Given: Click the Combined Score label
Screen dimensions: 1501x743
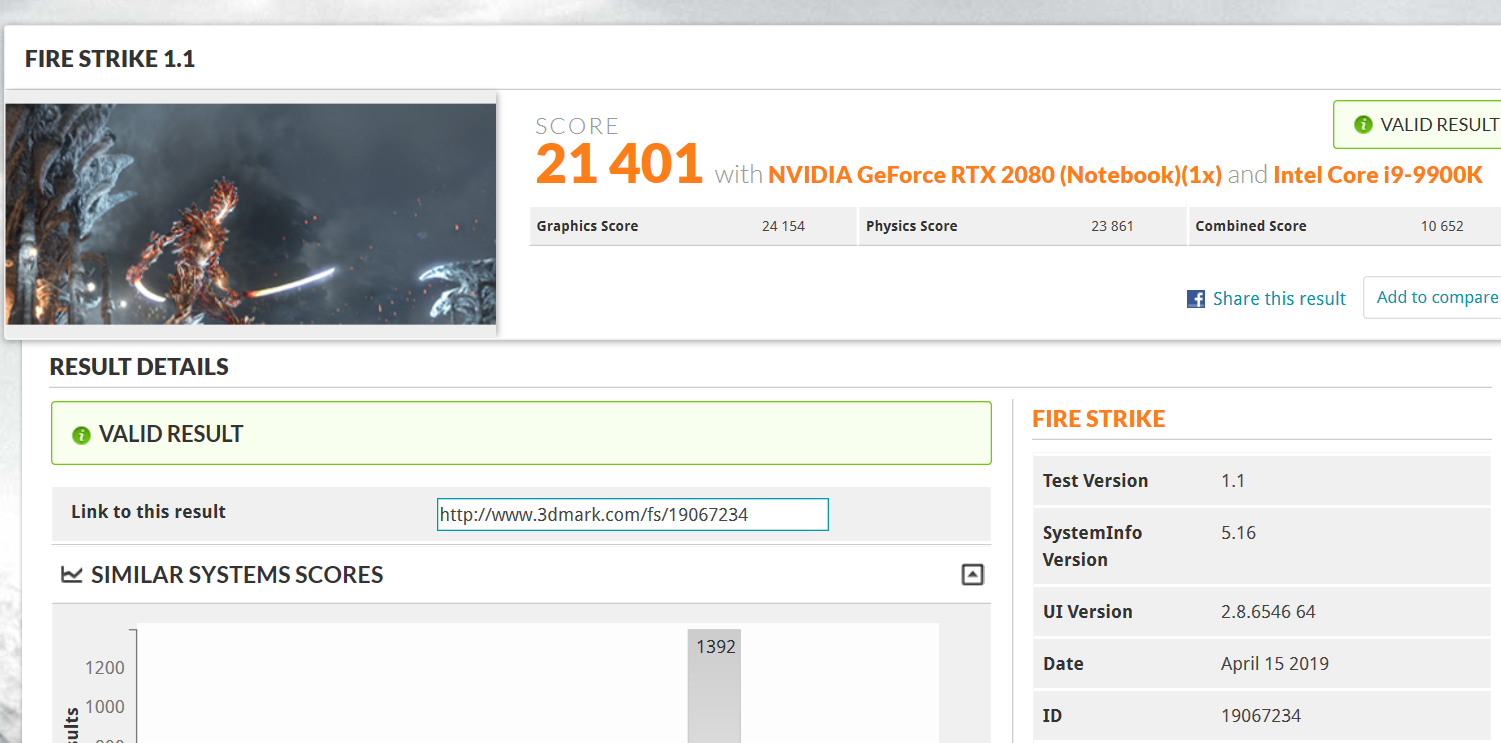Looking at the screenshot, I should pyautogui.click(x=1251, y=226).
